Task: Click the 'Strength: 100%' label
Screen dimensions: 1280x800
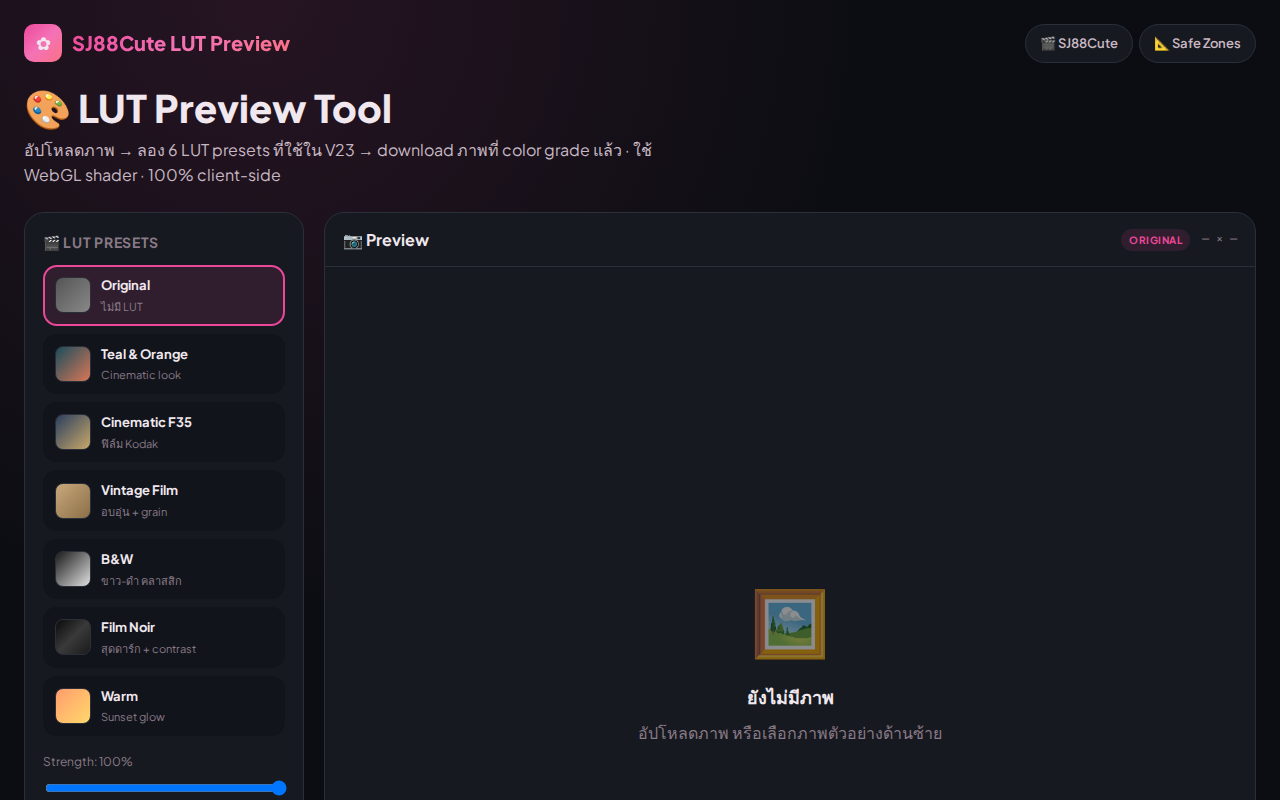Action: pos(88,762)
